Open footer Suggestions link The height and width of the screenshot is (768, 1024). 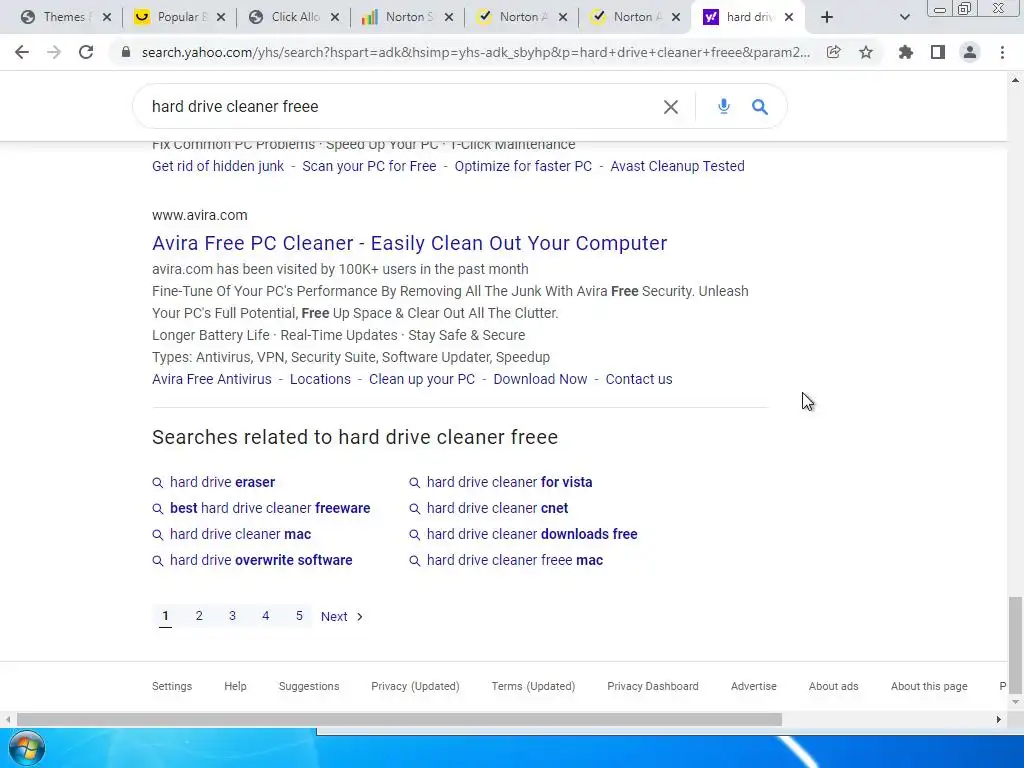[x=309, y=686]
